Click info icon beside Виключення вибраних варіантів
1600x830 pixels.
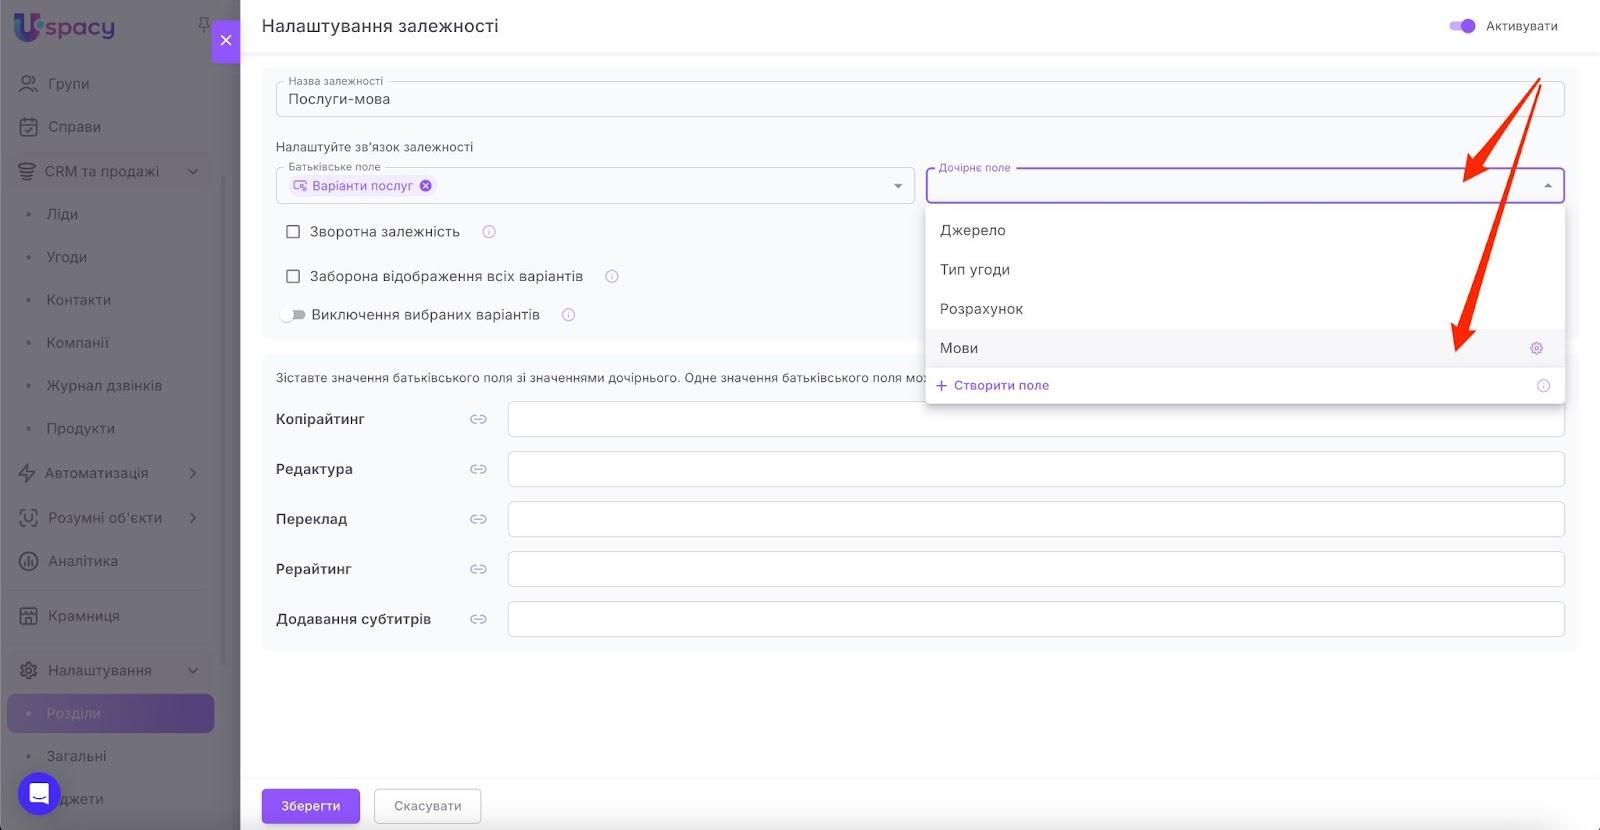click(568, 315)
